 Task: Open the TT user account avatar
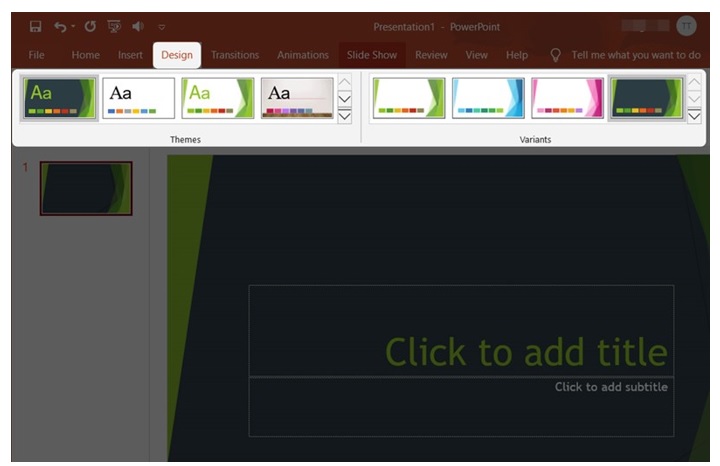(686, 26)
